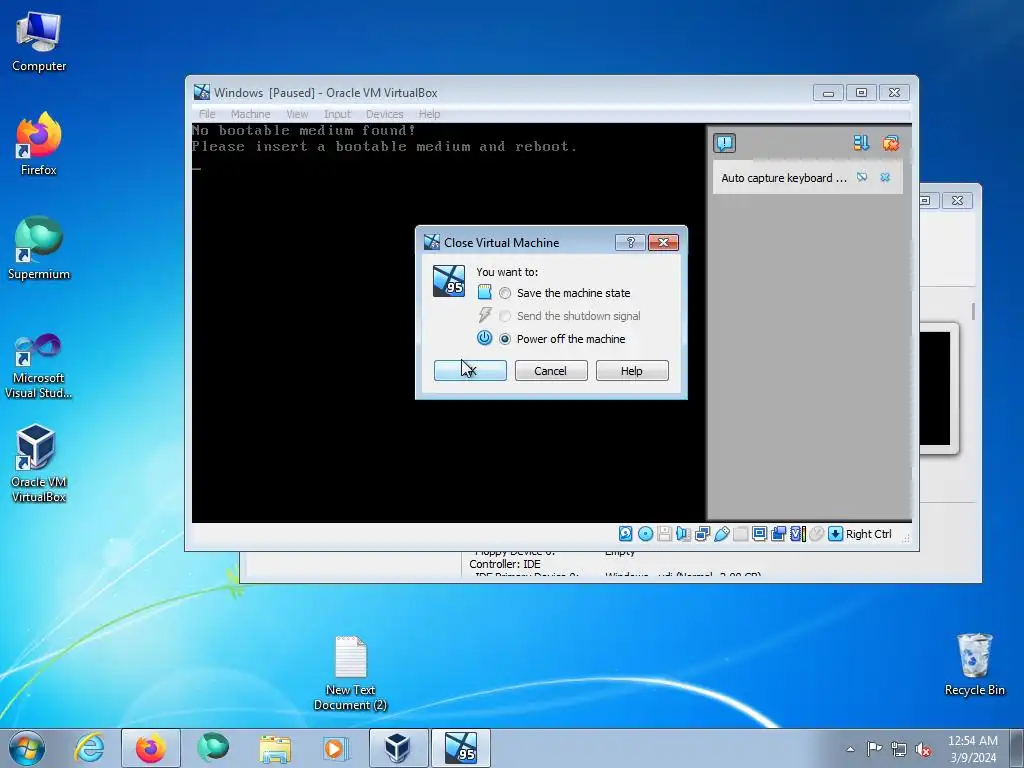This screenshot has width=1024, height=768.
Task: Switch to Firefox in the taskbar
Action: (151, 748)
